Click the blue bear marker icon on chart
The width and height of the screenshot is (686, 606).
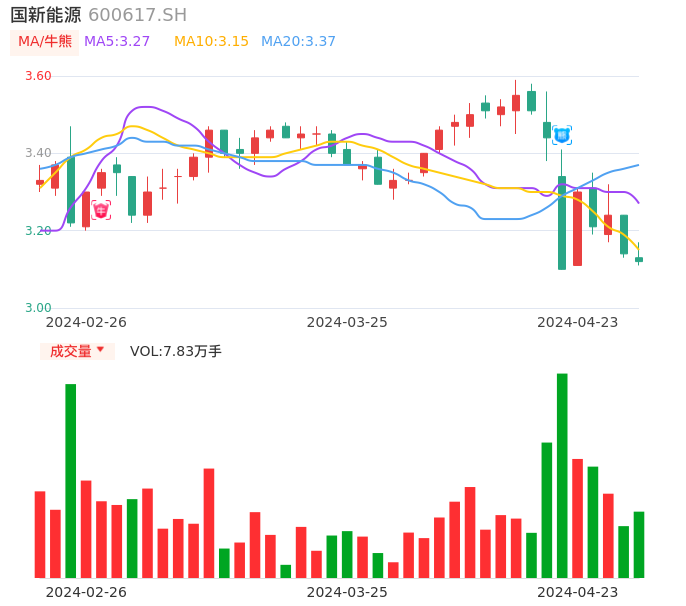tap(562, 135)
